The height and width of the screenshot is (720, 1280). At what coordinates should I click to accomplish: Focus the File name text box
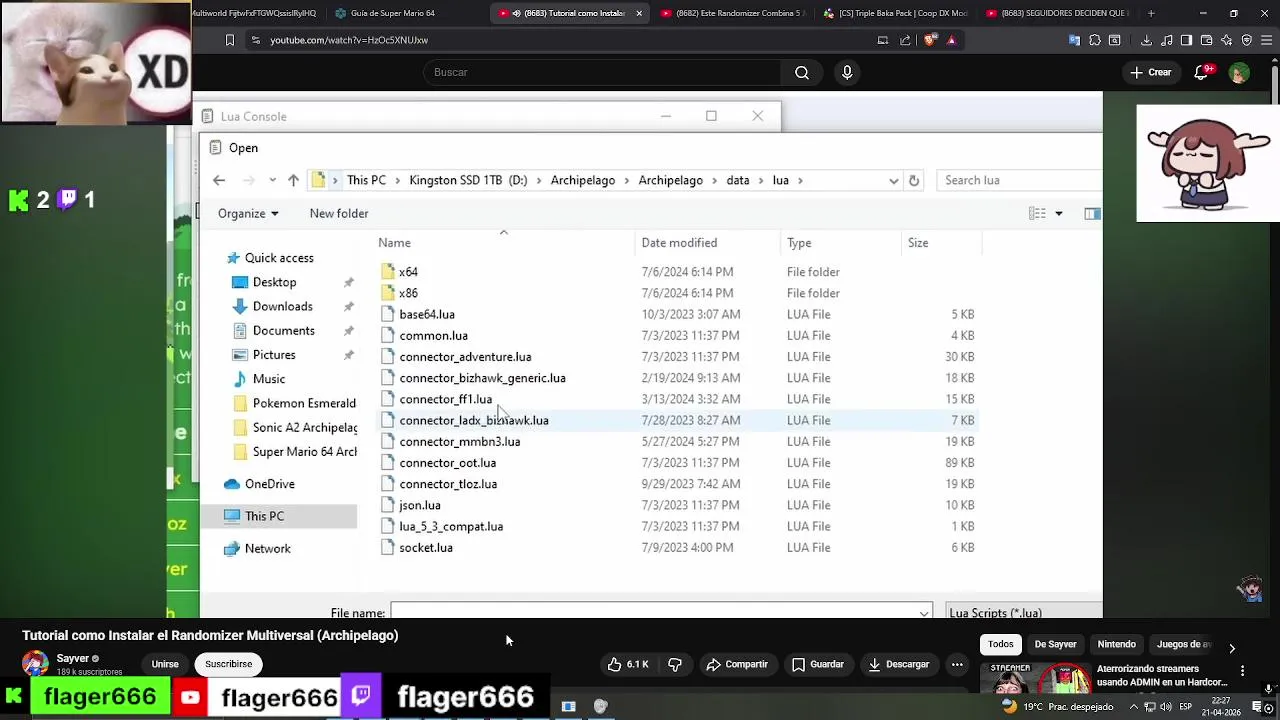(x=652, y=612)
